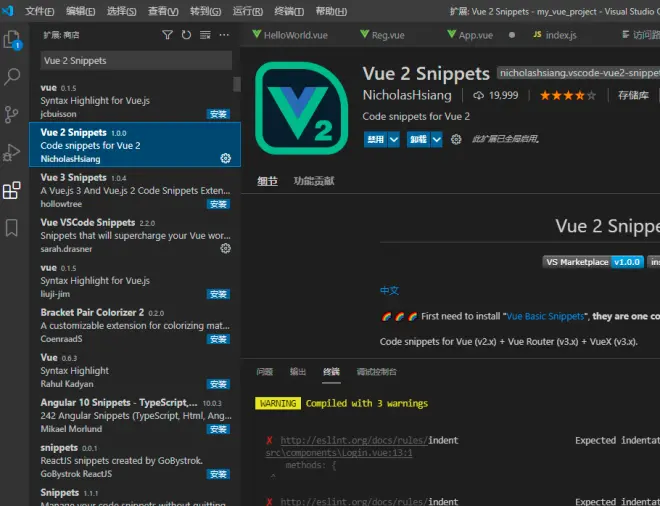
Task: Open src\components\Login.vue:13:1 terminal link
Action: 339,453
